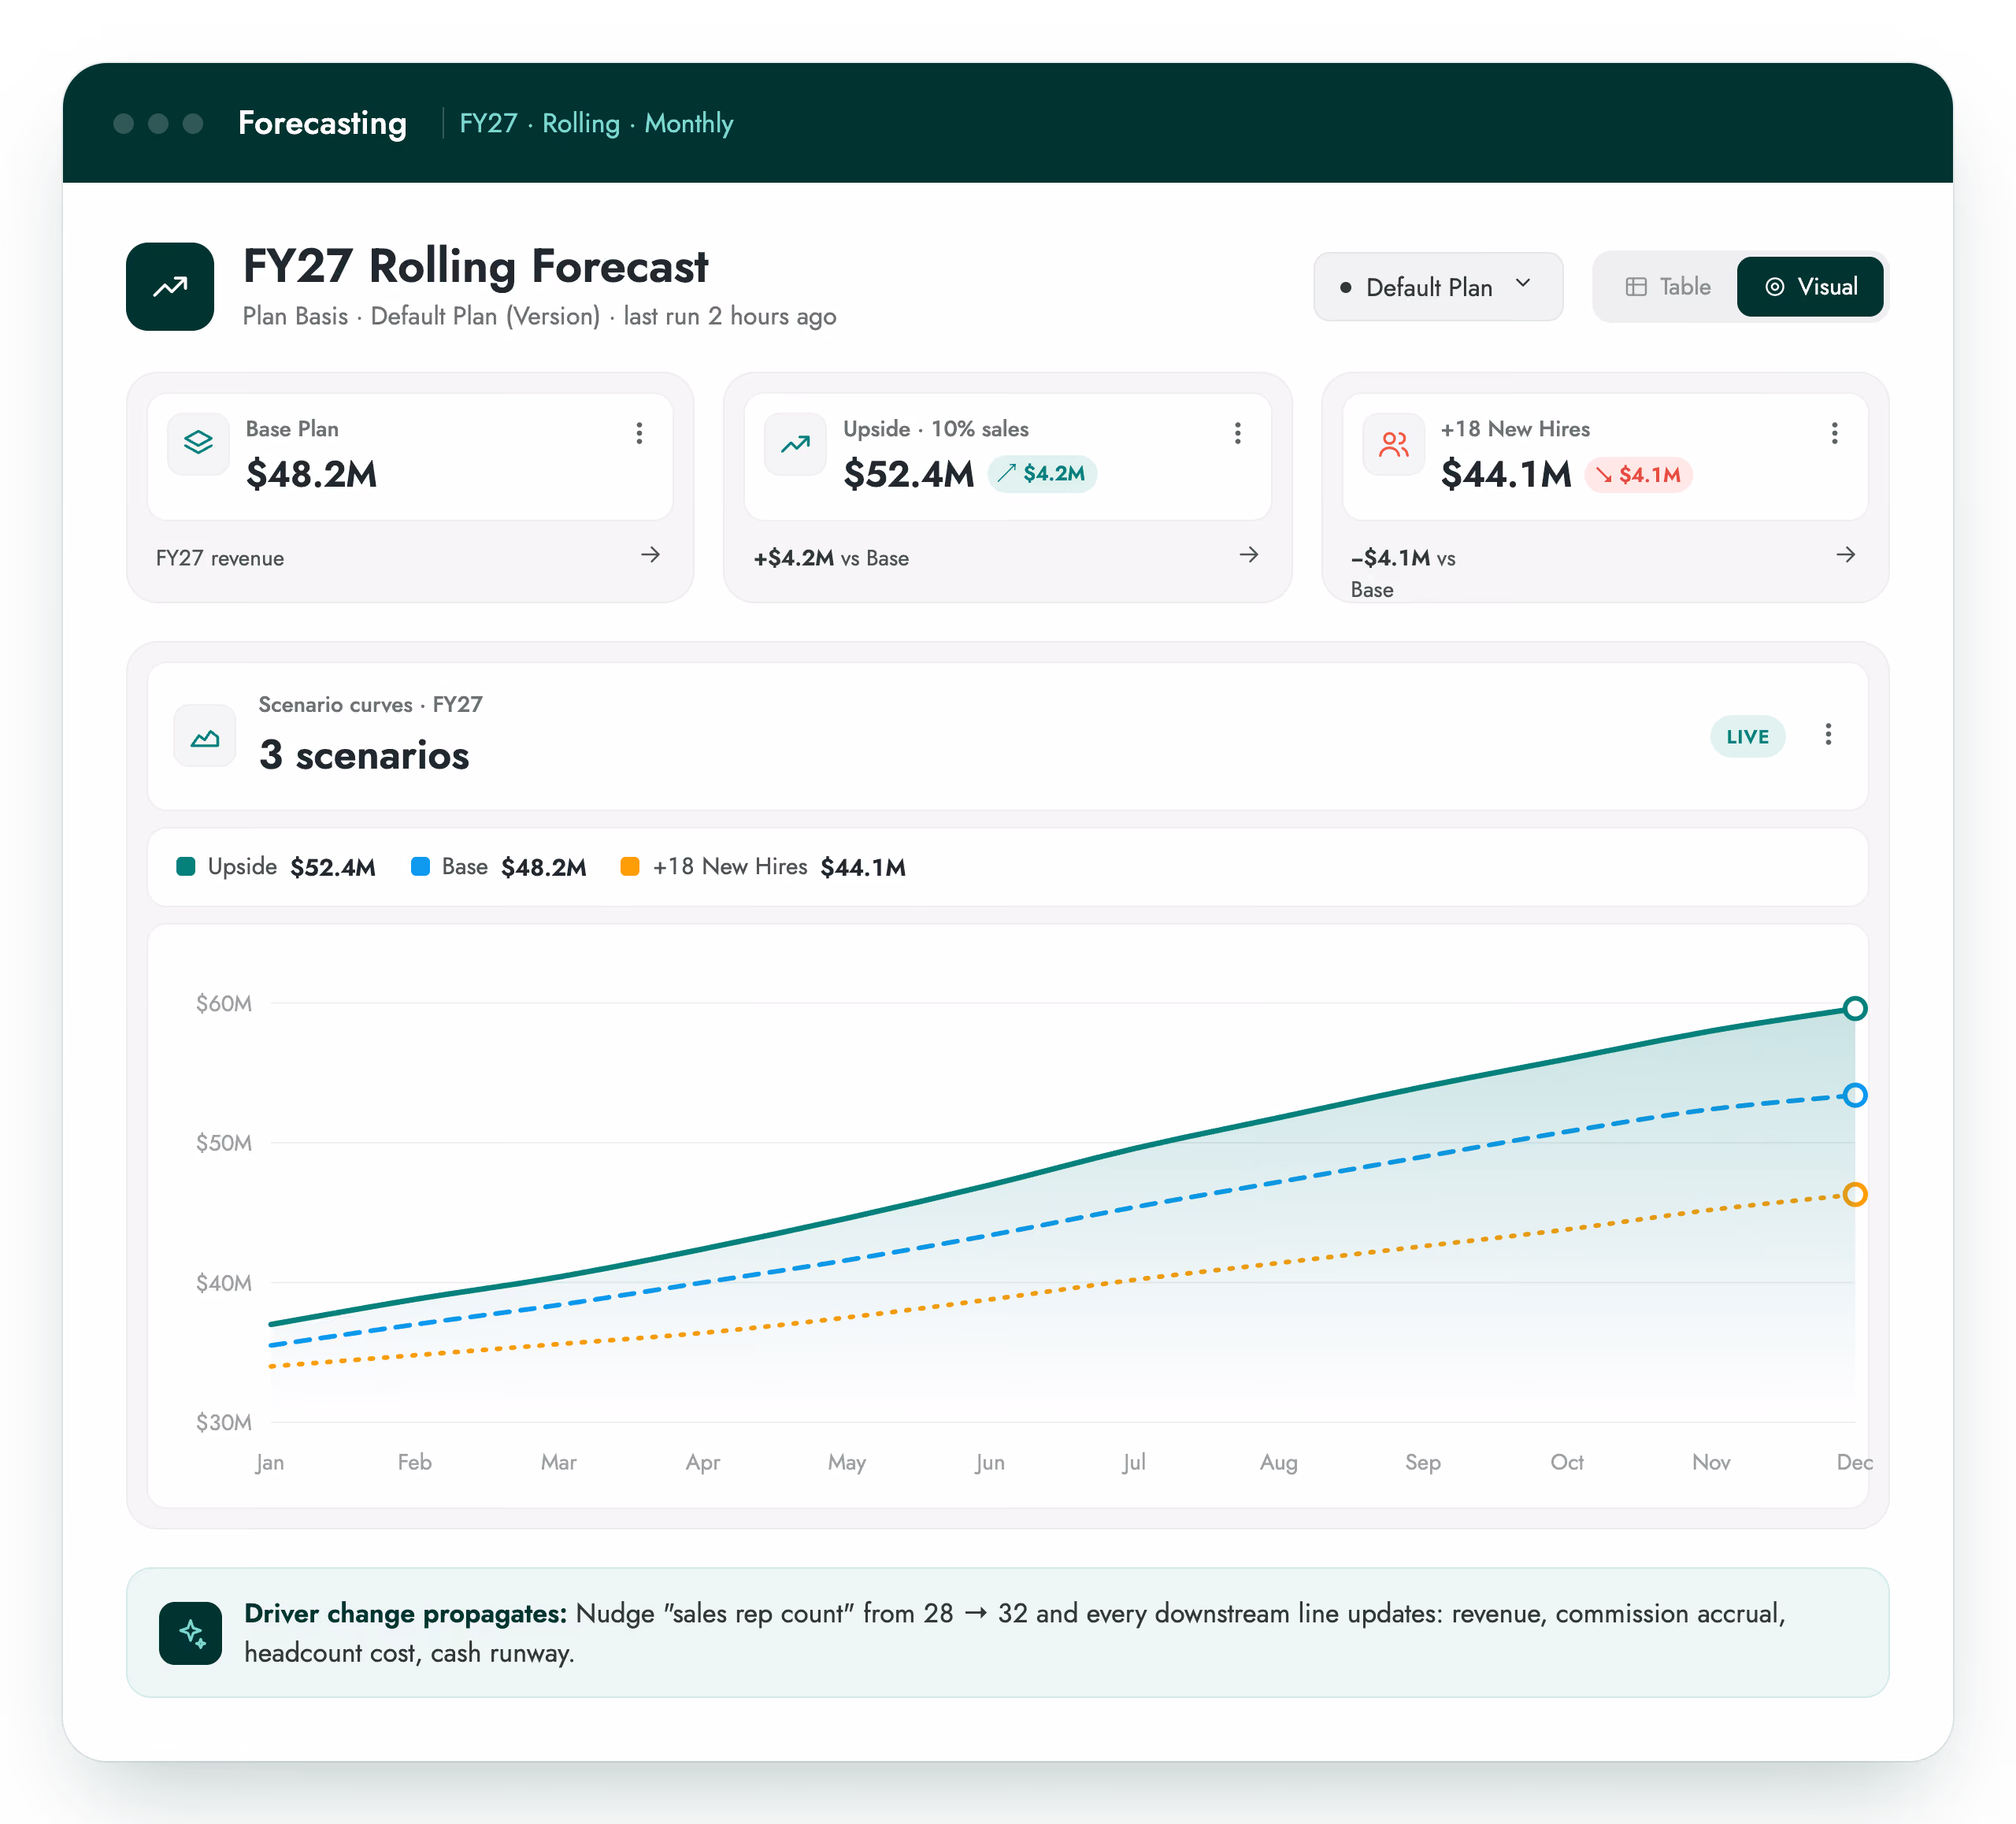2016x1824 pixels.
Task: Click the Base Plan layers icon
Action: tap(198, 443)
